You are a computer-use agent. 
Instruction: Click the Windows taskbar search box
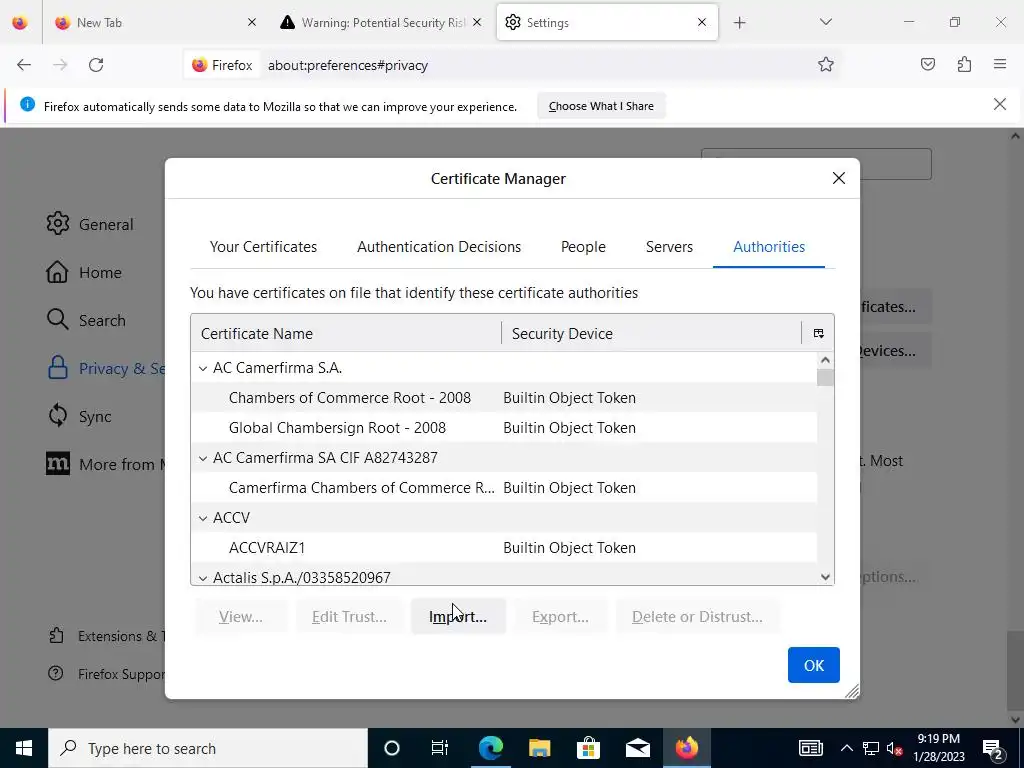tap(208, 748)
